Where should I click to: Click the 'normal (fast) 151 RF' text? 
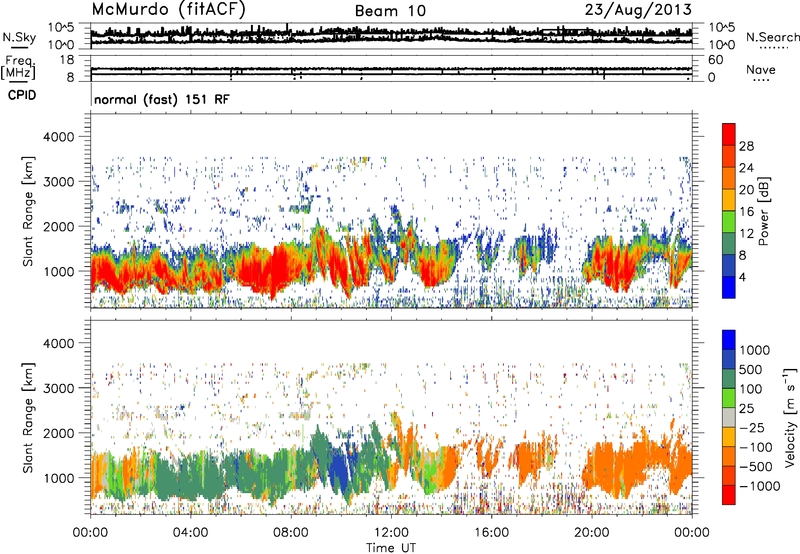coord(162,99)
